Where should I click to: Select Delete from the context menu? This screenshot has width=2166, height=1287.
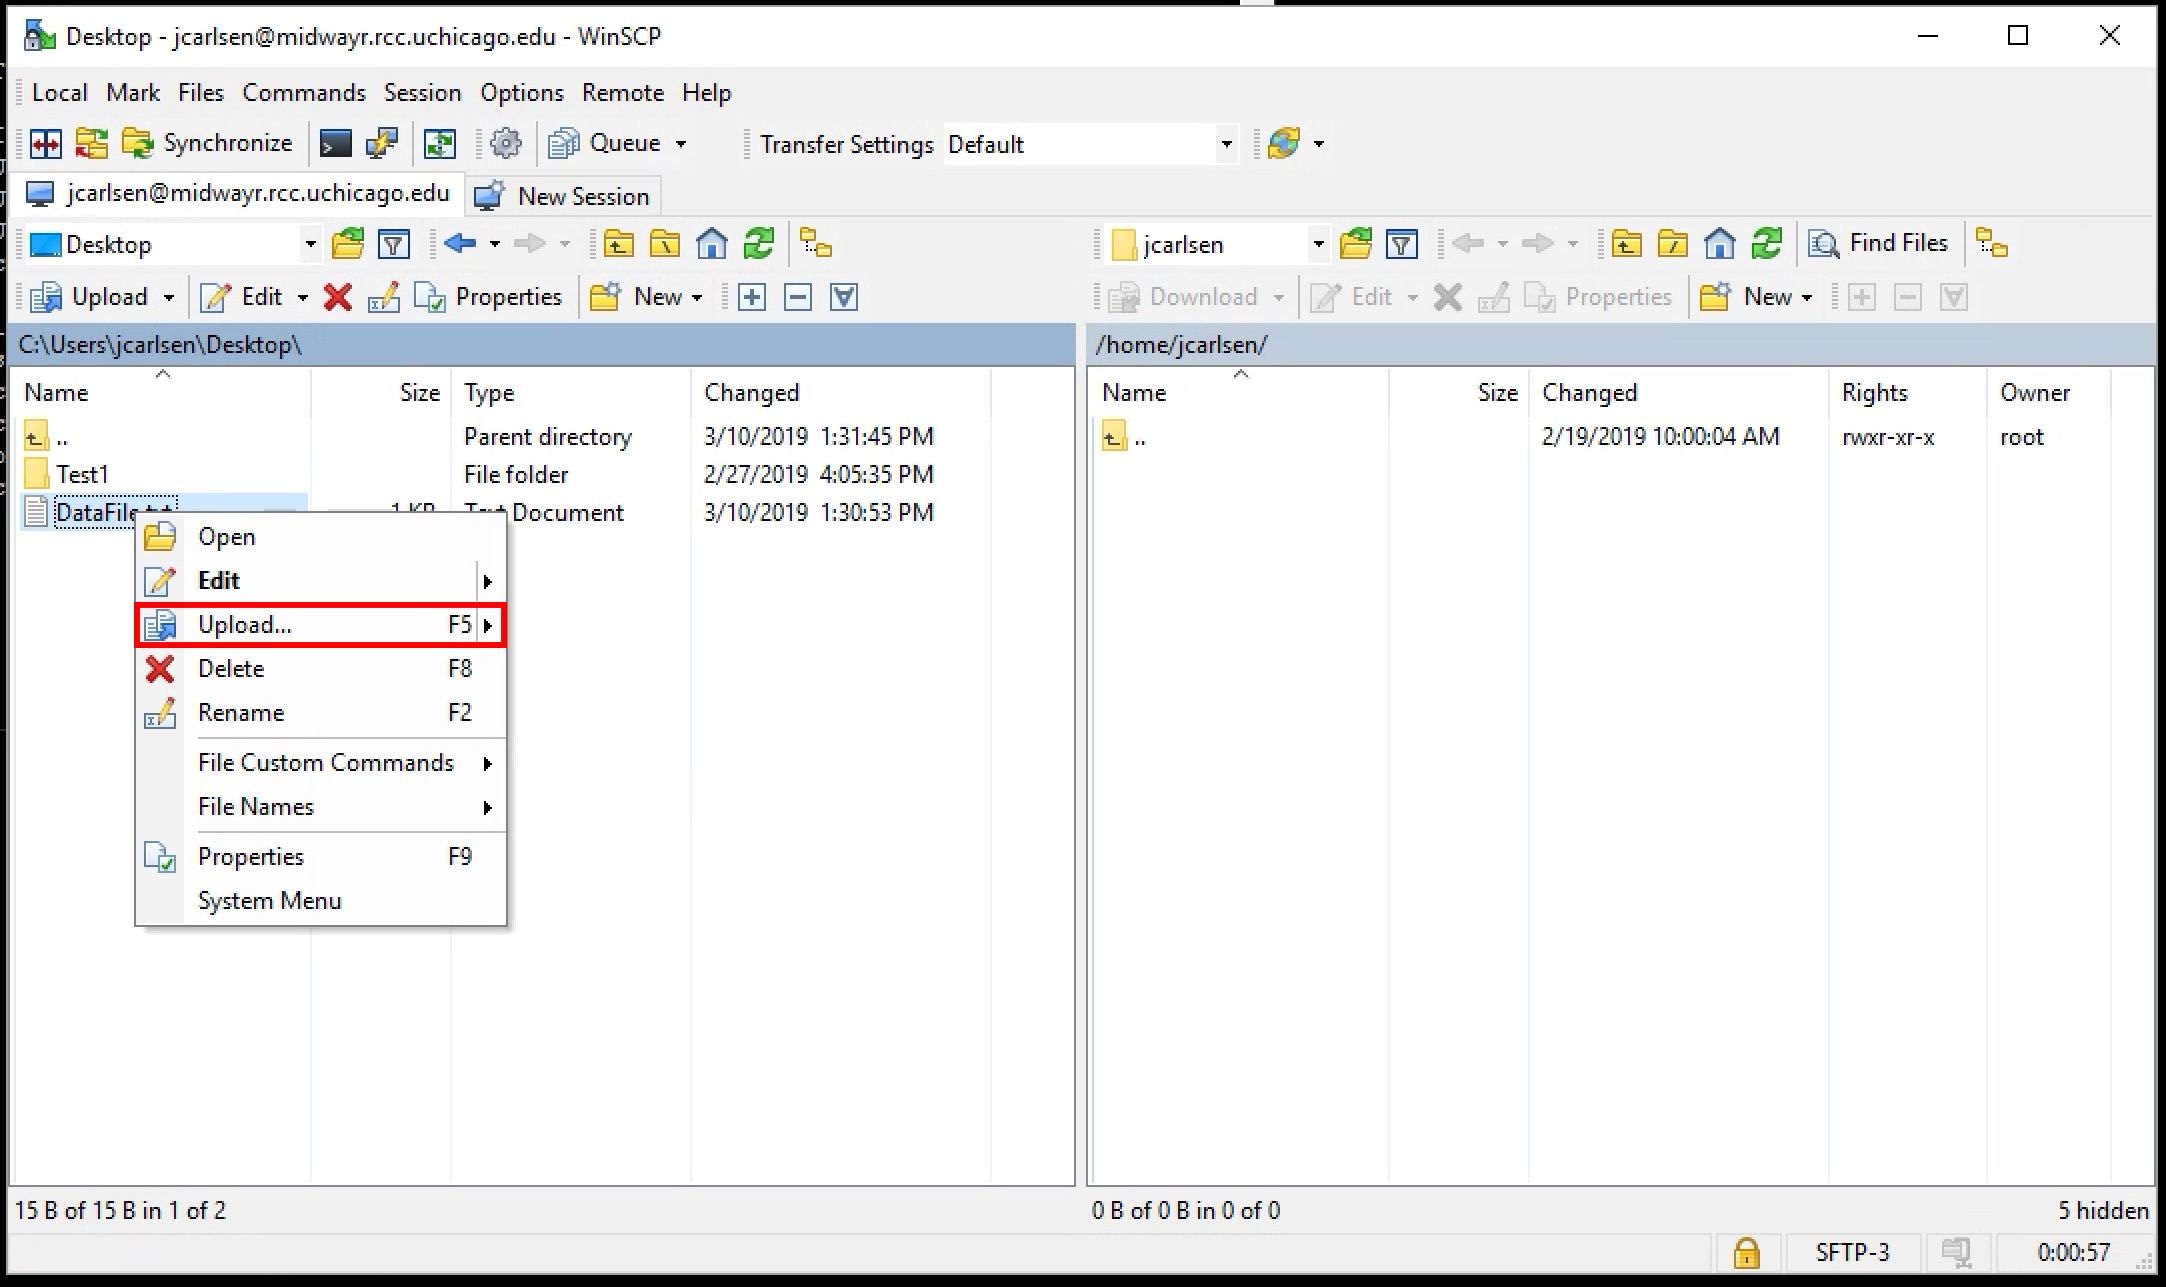[x=230, y=668]
